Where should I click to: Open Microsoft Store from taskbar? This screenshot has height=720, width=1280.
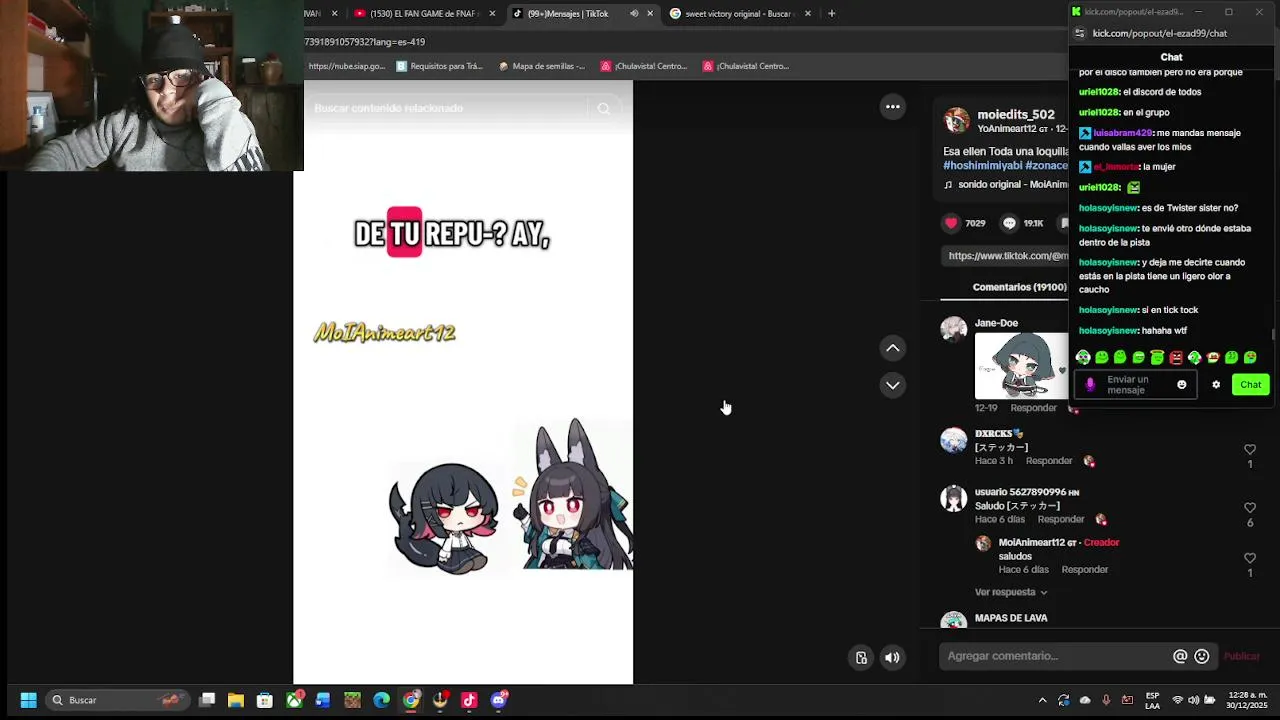click(x=265, y=700)
